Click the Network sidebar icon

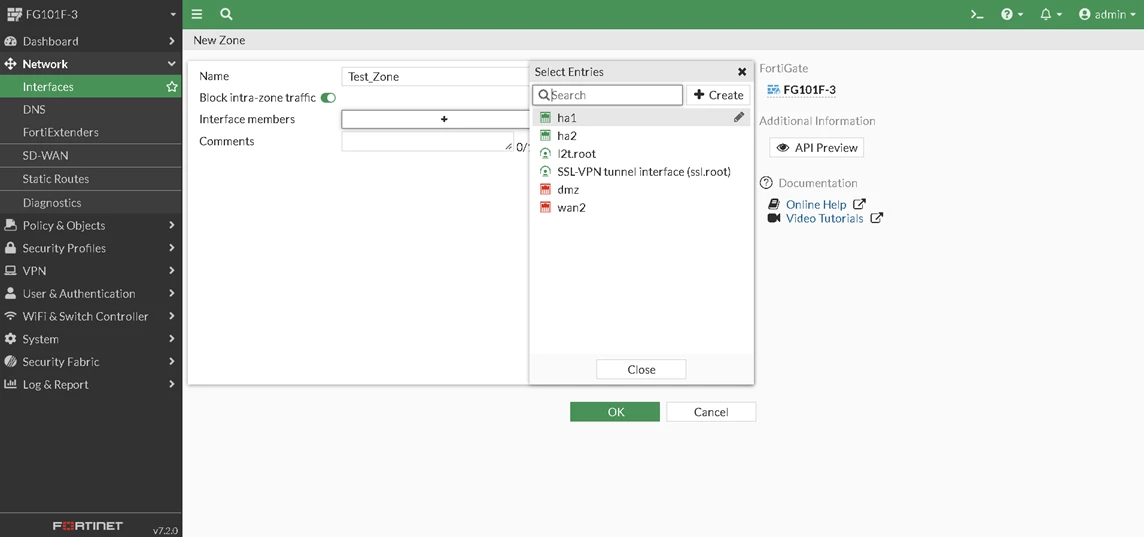click(x=10, y=64)
